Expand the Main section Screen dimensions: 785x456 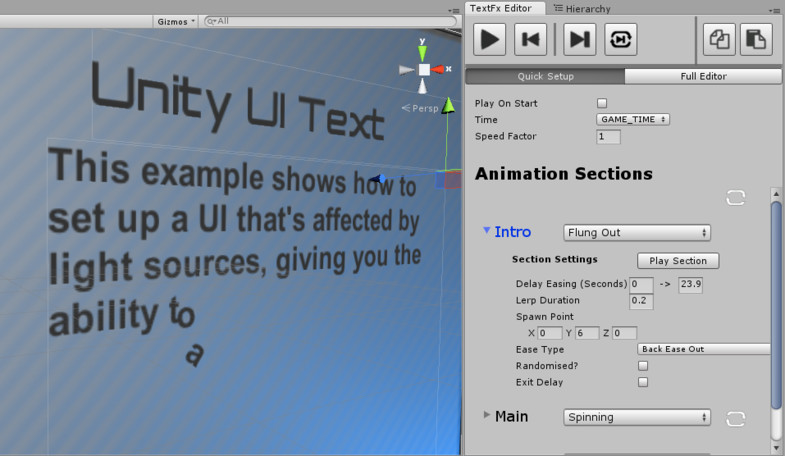486,415
